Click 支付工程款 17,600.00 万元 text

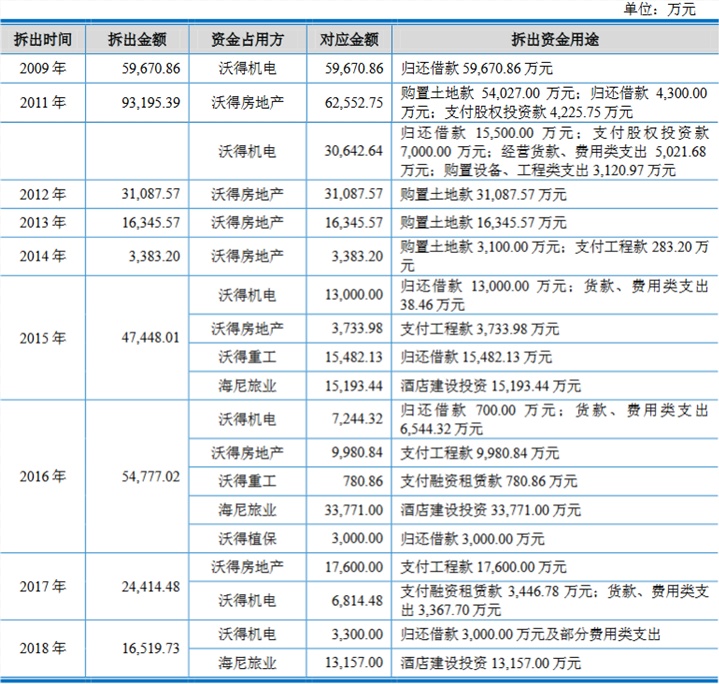[483, 567]
